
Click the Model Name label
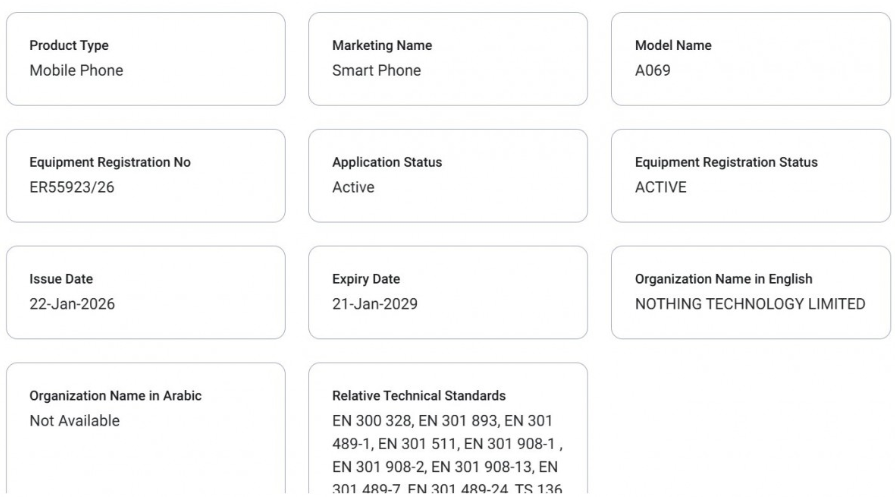click(673, 46)
